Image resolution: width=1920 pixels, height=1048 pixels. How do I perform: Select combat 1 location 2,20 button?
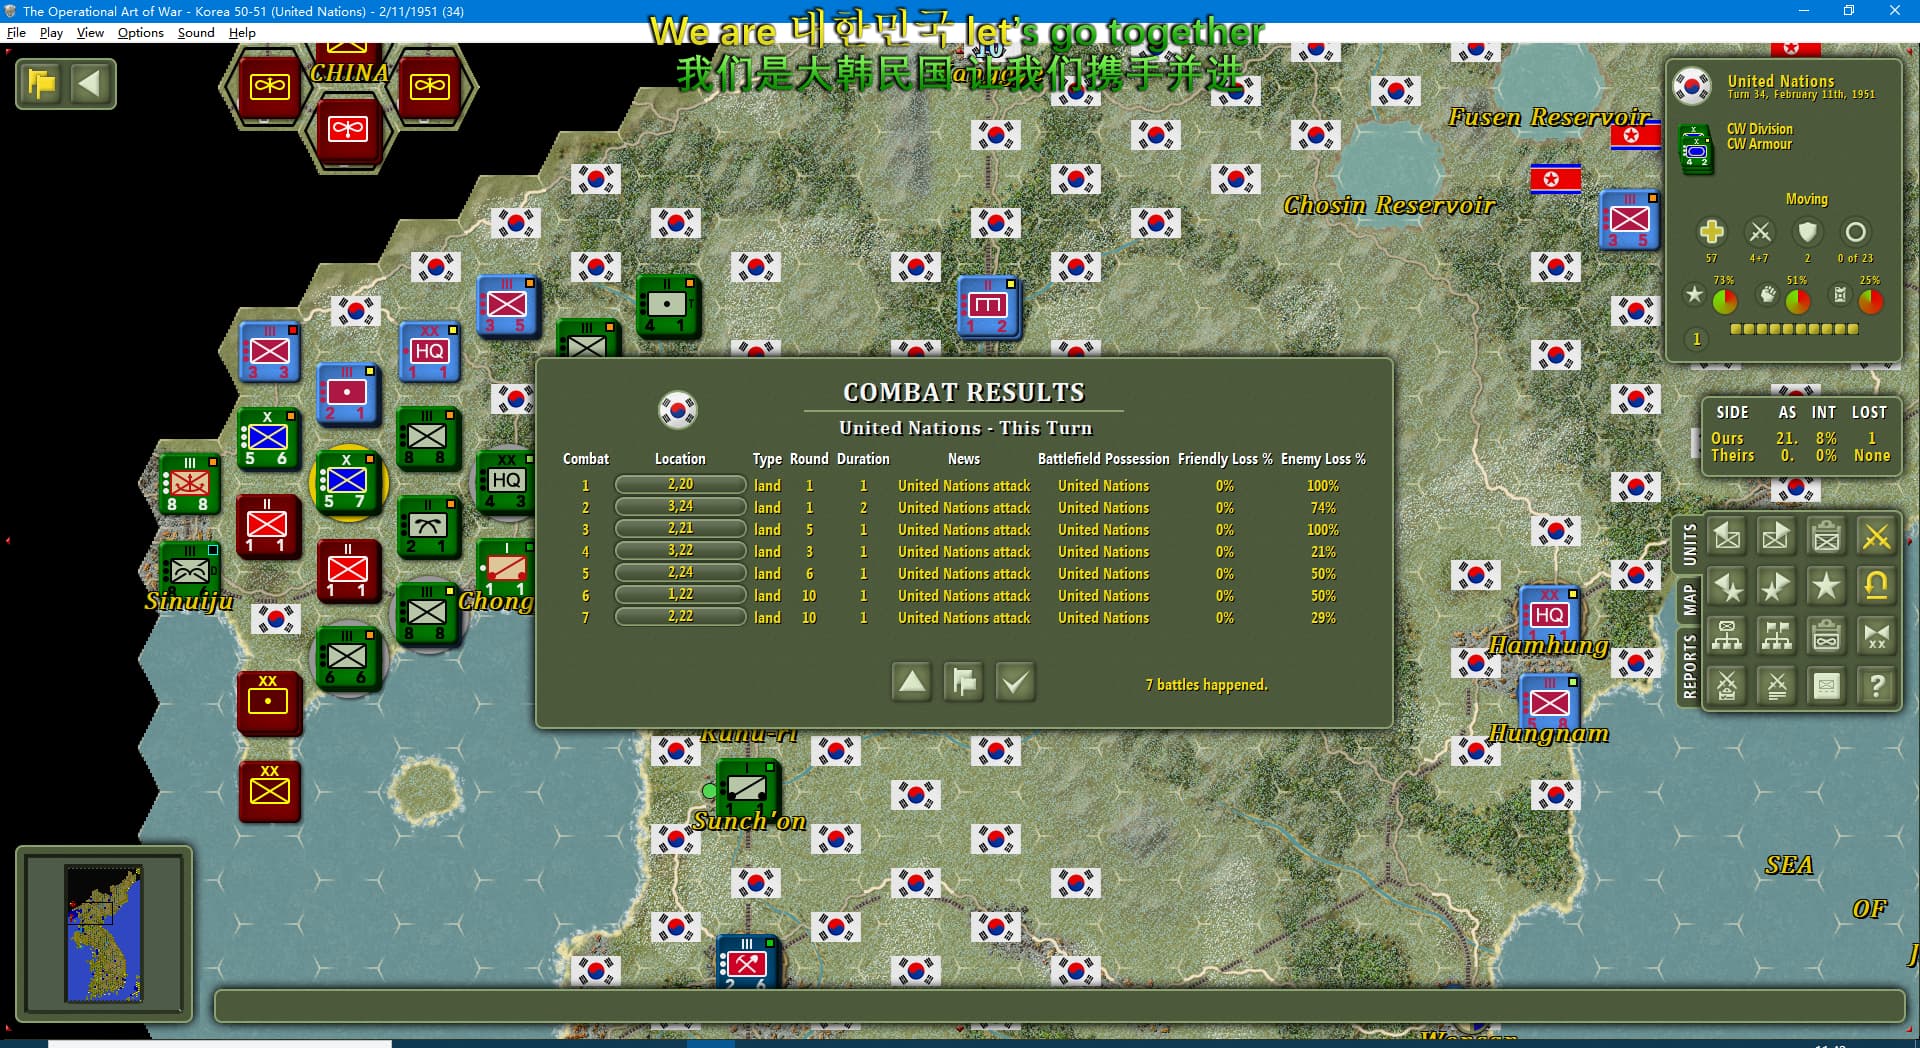tap(680, 485)
